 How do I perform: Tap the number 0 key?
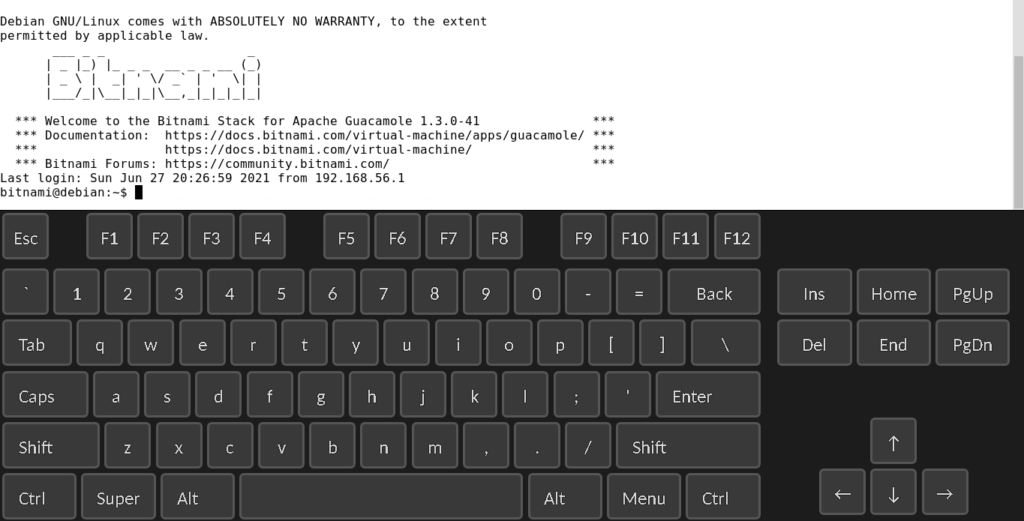tap(537, 292)
